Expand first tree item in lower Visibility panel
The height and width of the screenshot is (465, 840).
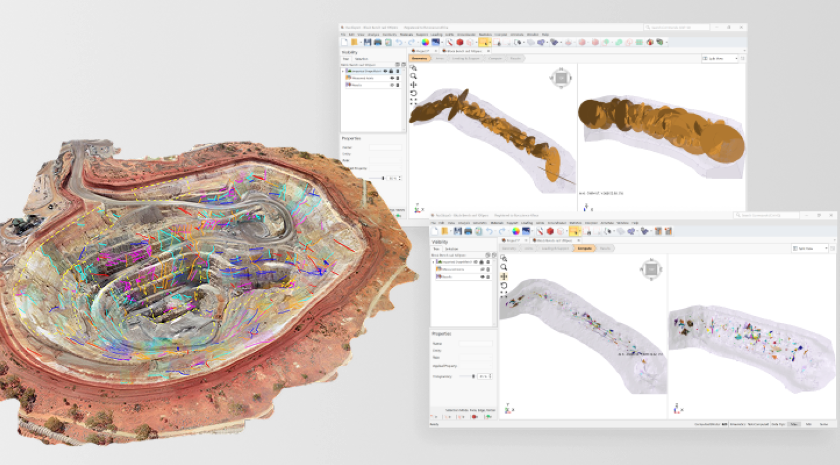tap(434, 262)
